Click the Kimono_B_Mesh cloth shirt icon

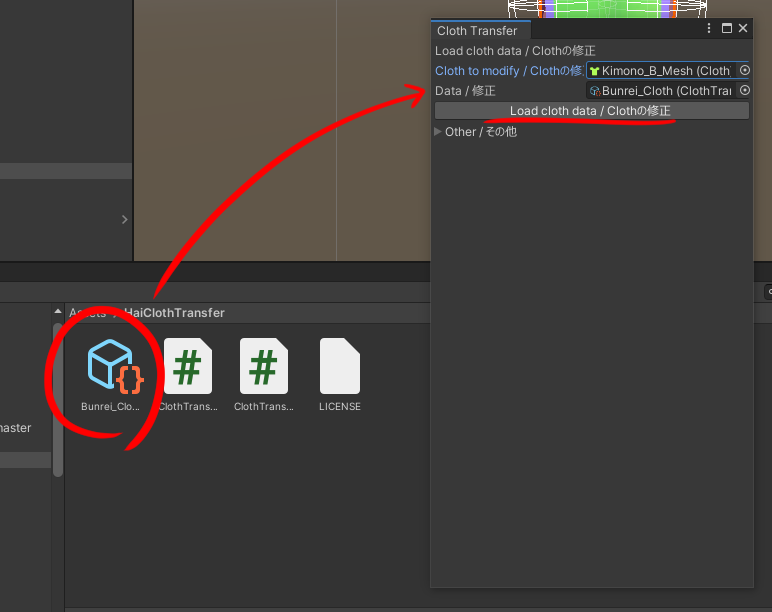point(594,71)
